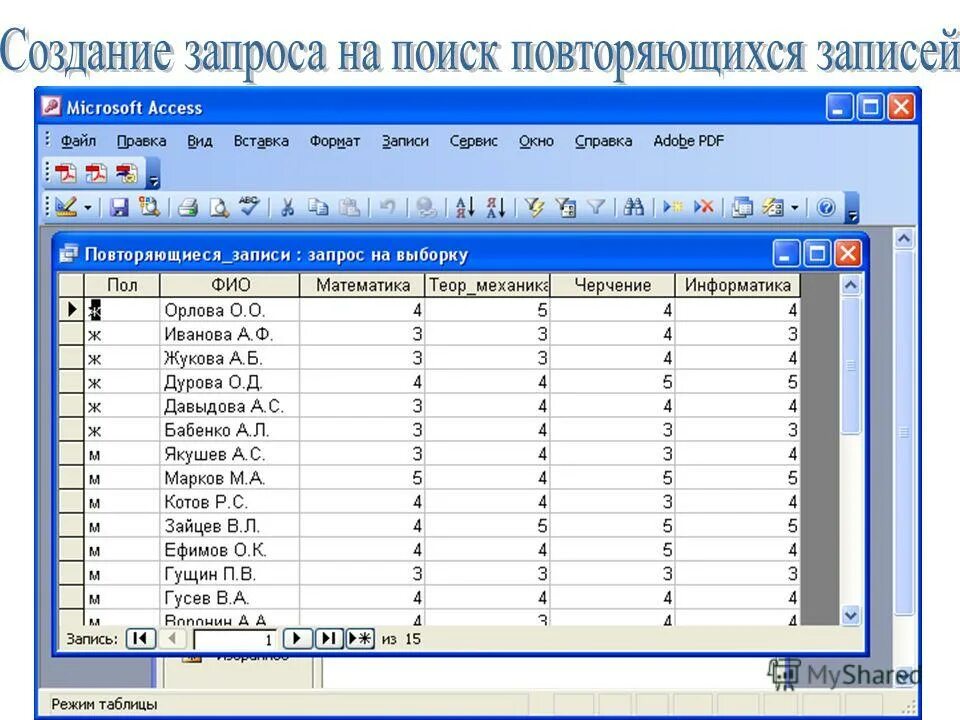This screenshot has width=960, height=720.
Task: Click the Paste icon
Action: coord(349,208)
